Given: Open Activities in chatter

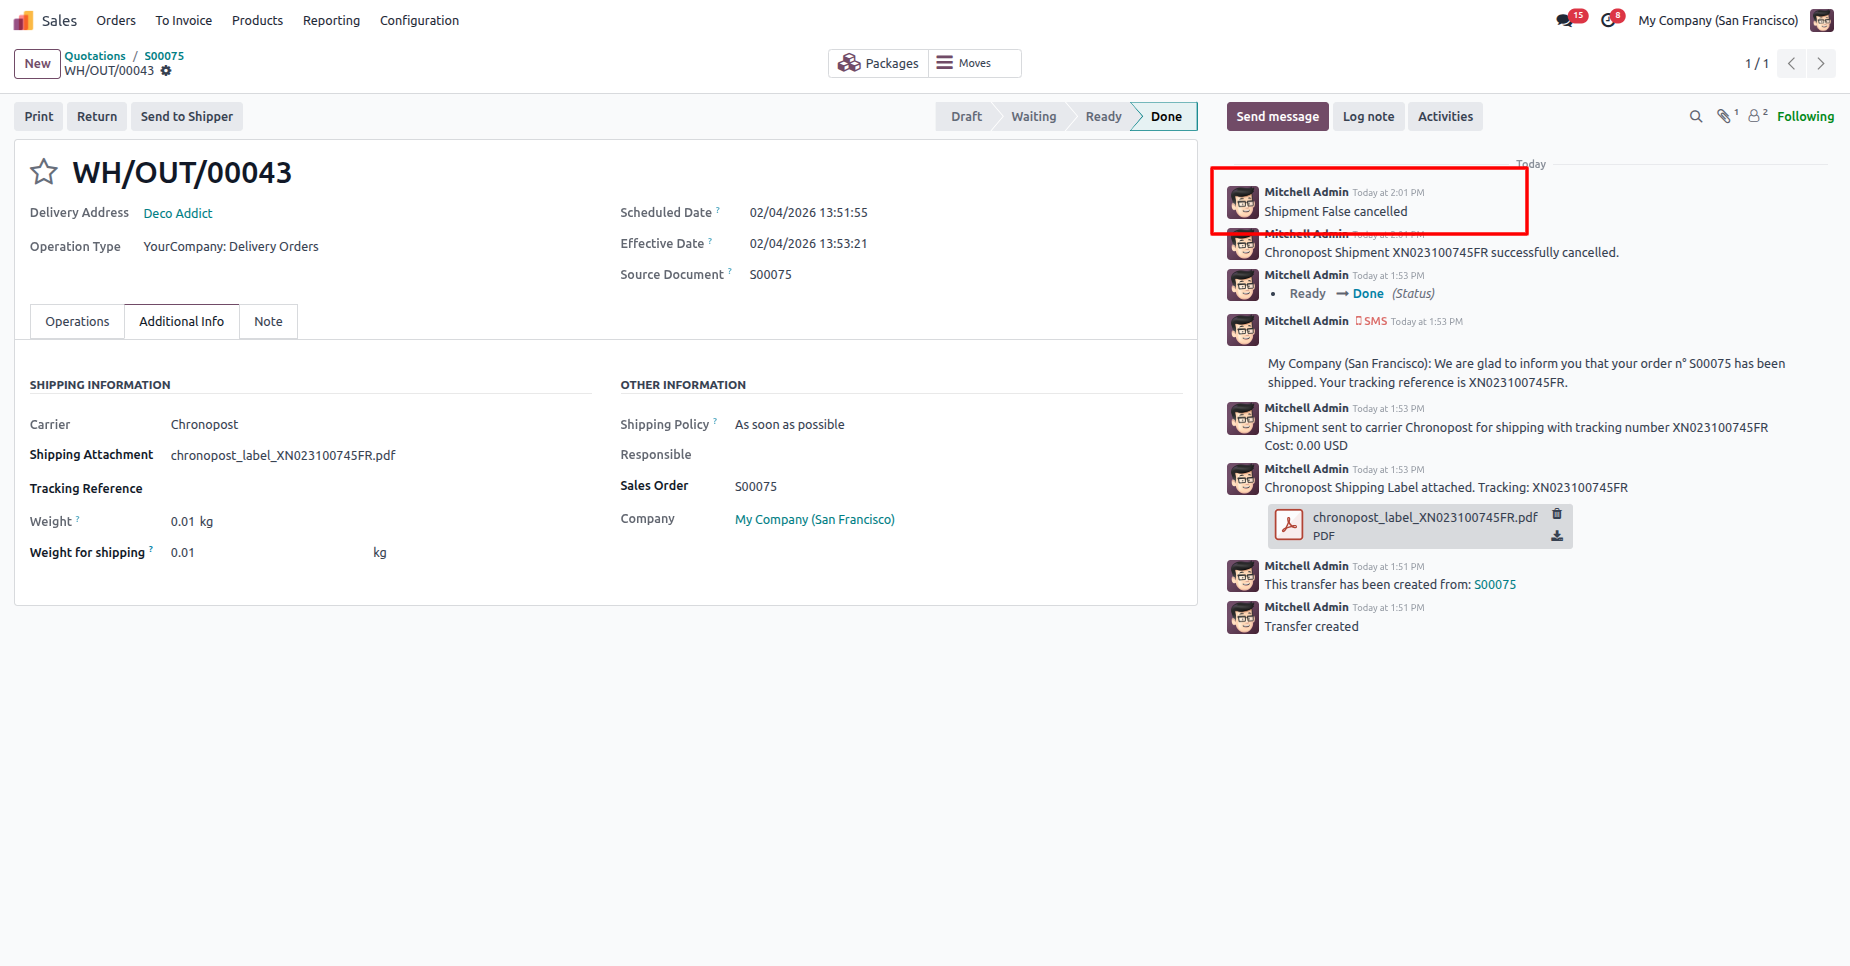Looking at the screenshot, I should tap(1445, 117).
